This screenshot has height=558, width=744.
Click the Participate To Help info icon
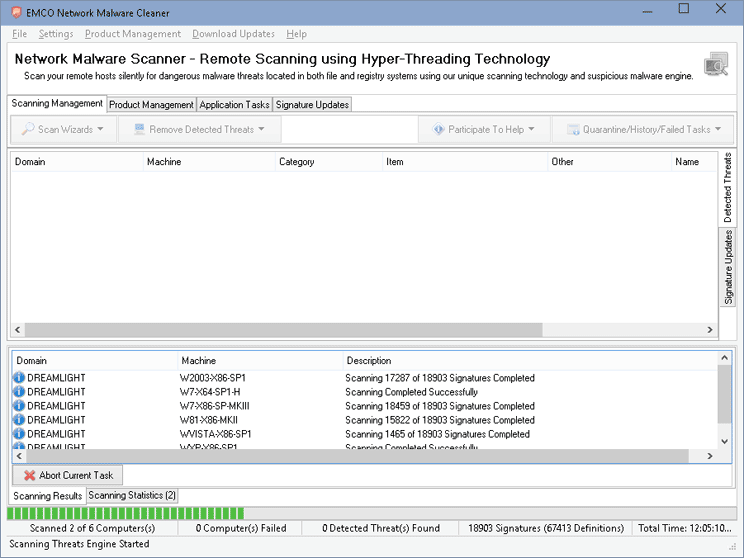point(438,129)
